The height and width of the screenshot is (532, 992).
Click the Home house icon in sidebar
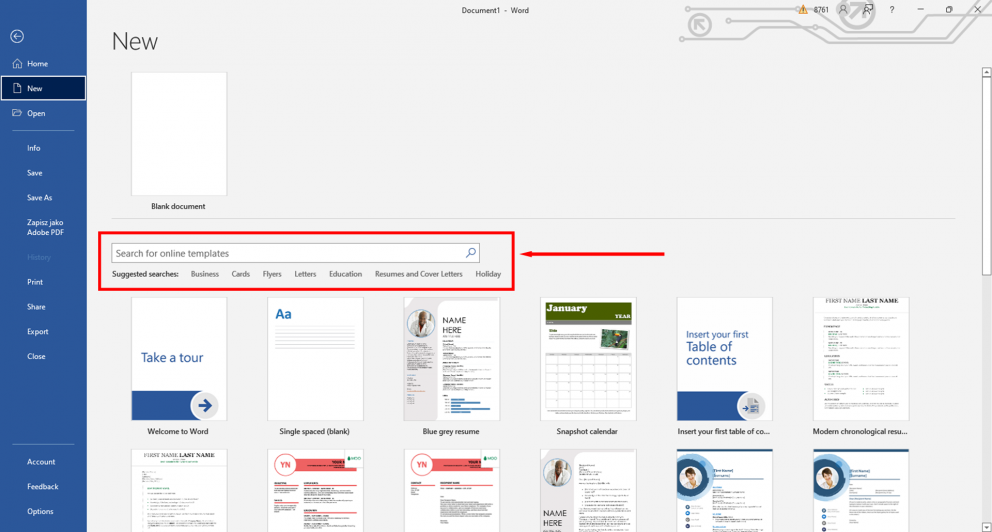pyautogui.click(x=17, y=63)
